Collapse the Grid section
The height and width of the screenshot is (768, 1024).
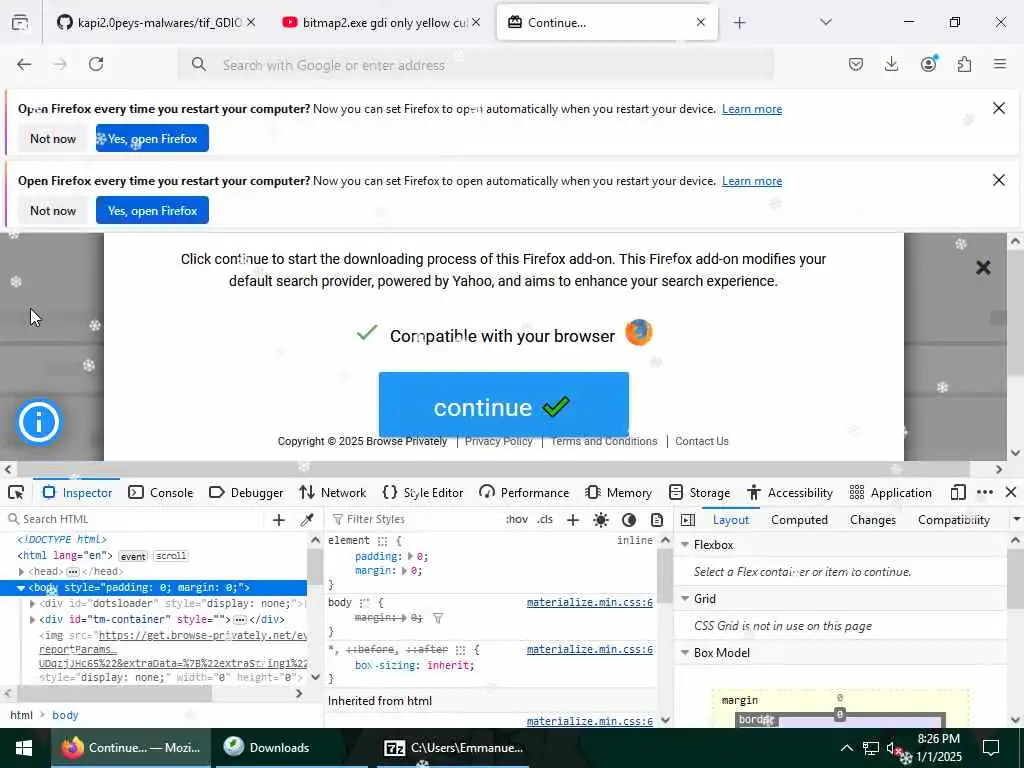pyautogui.click(x=685, y=599)
